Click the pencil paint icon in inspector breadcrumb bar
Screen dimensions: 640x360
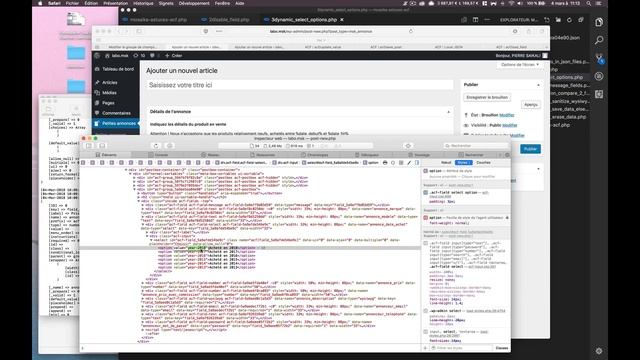(409, 162)
